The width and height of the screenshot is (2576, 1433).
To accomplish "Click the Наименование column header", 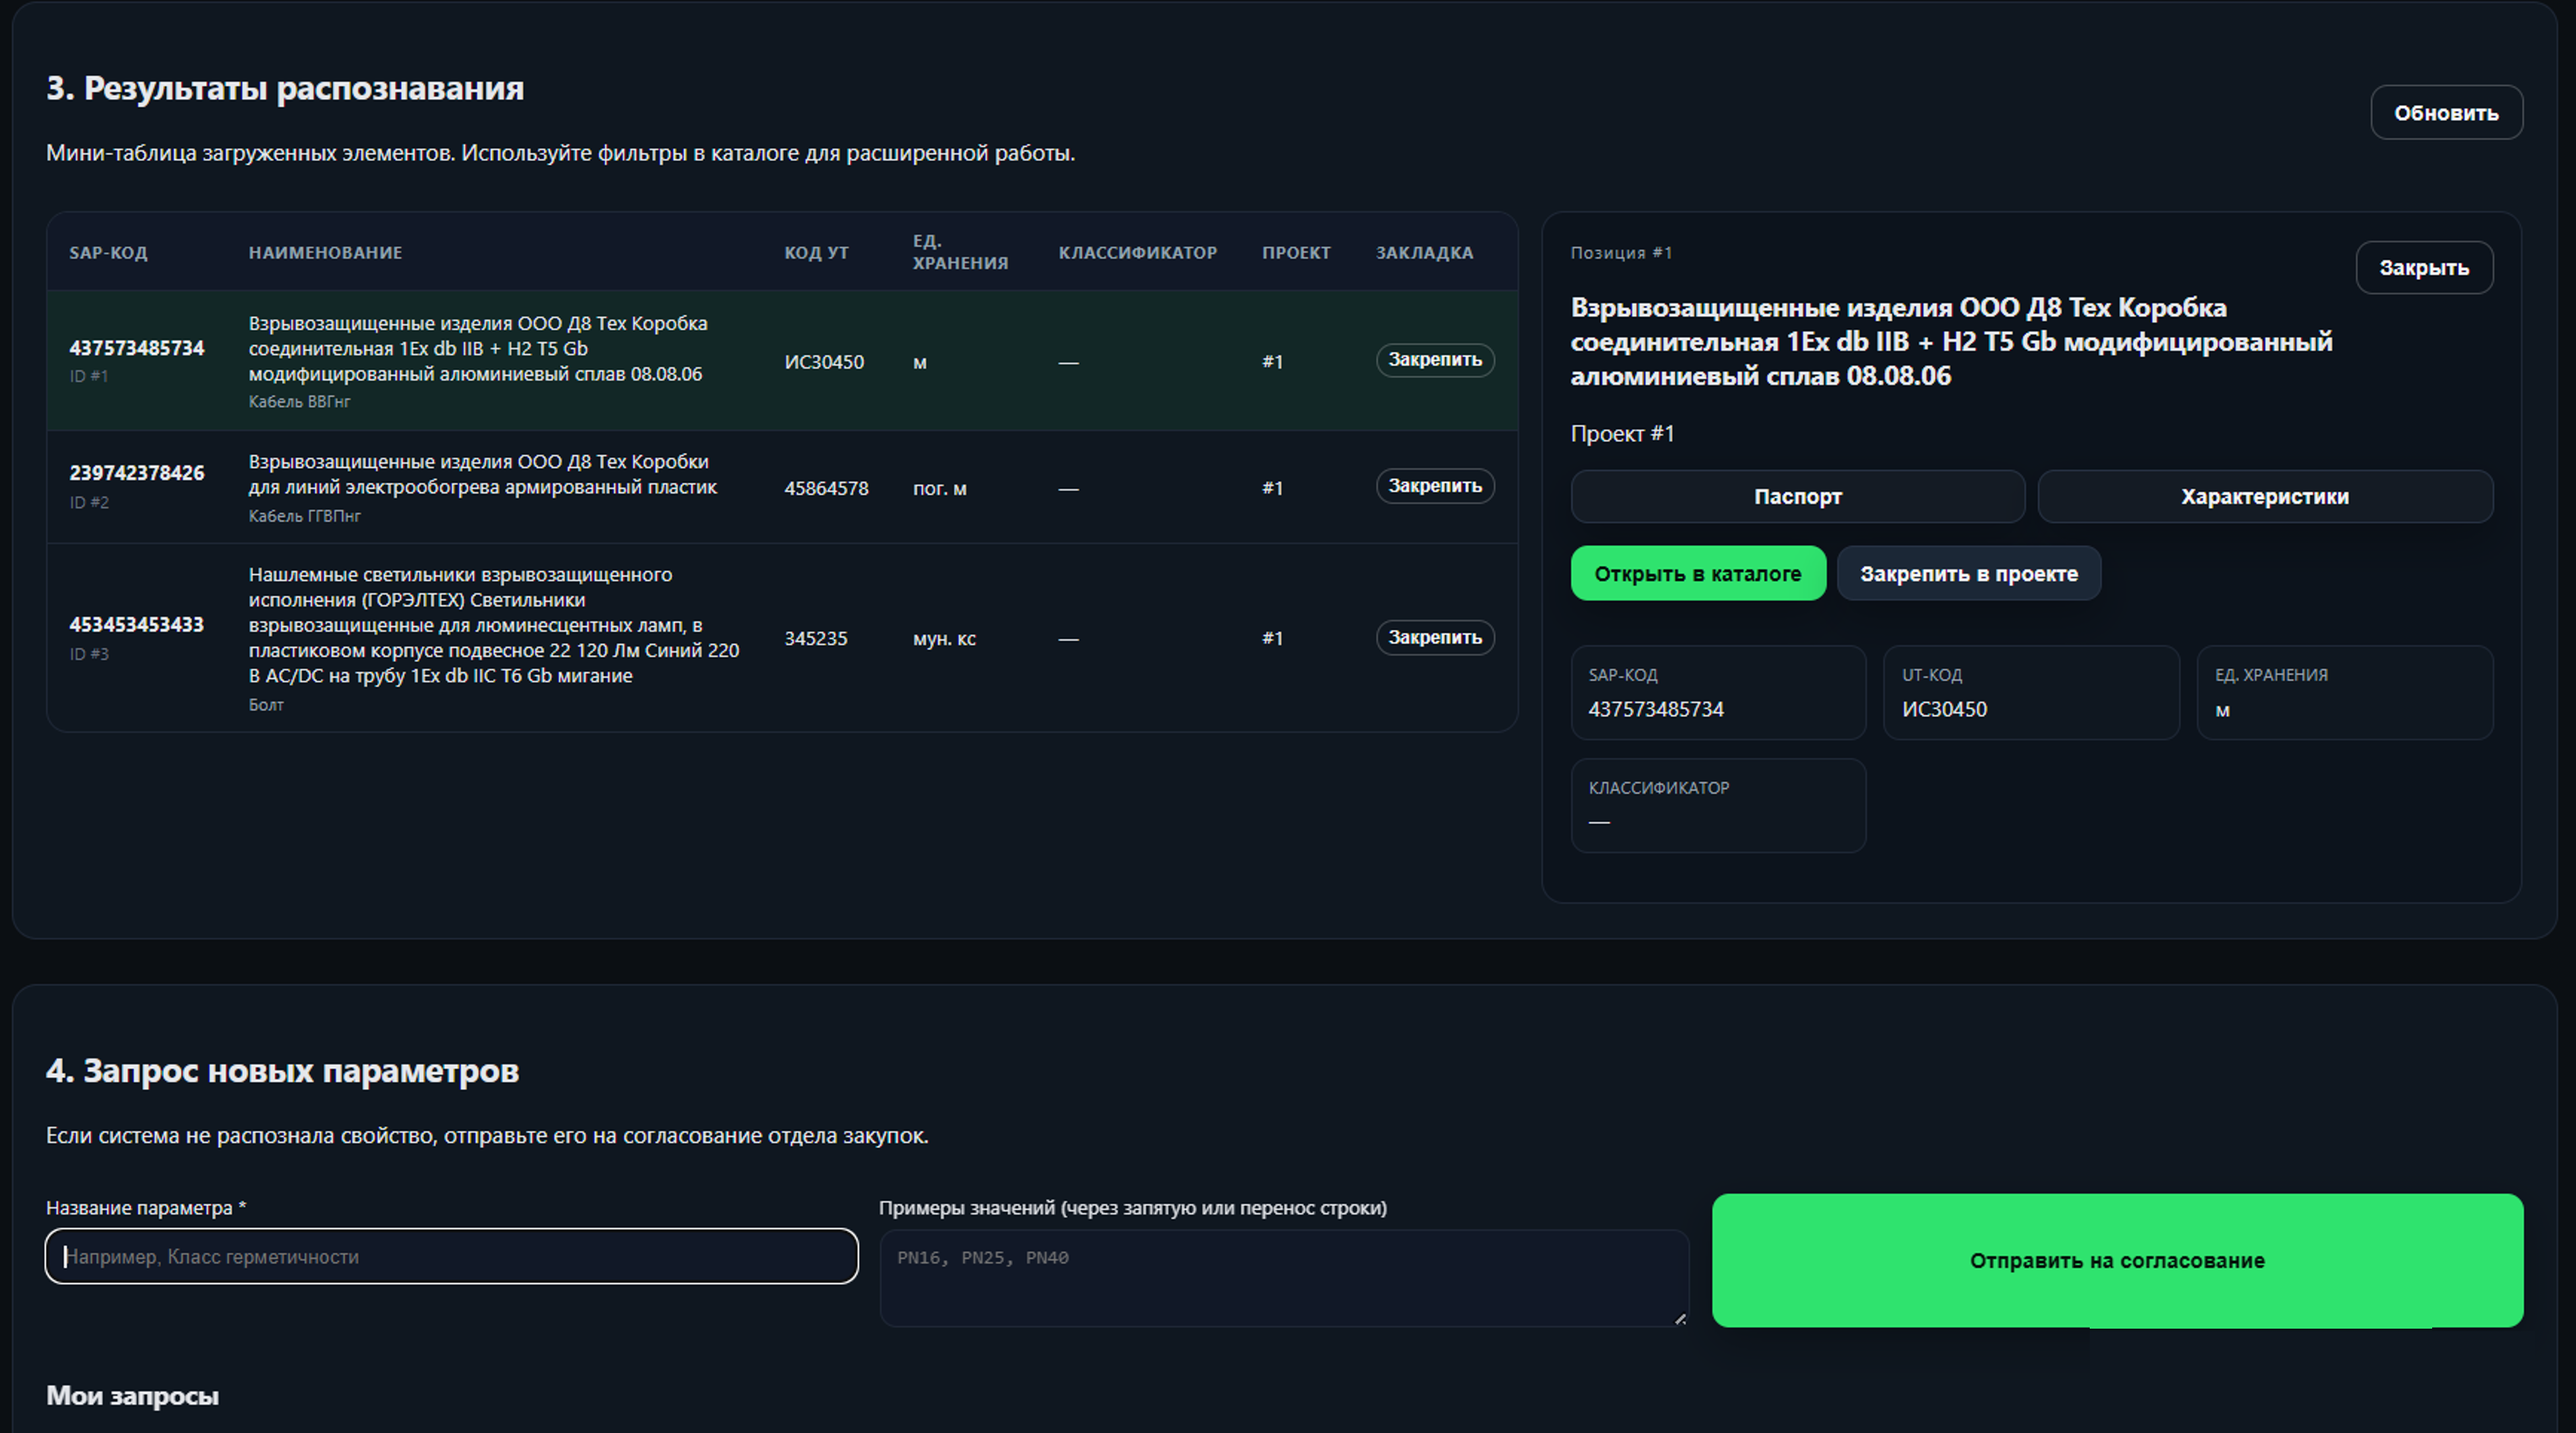I will 325,253.
